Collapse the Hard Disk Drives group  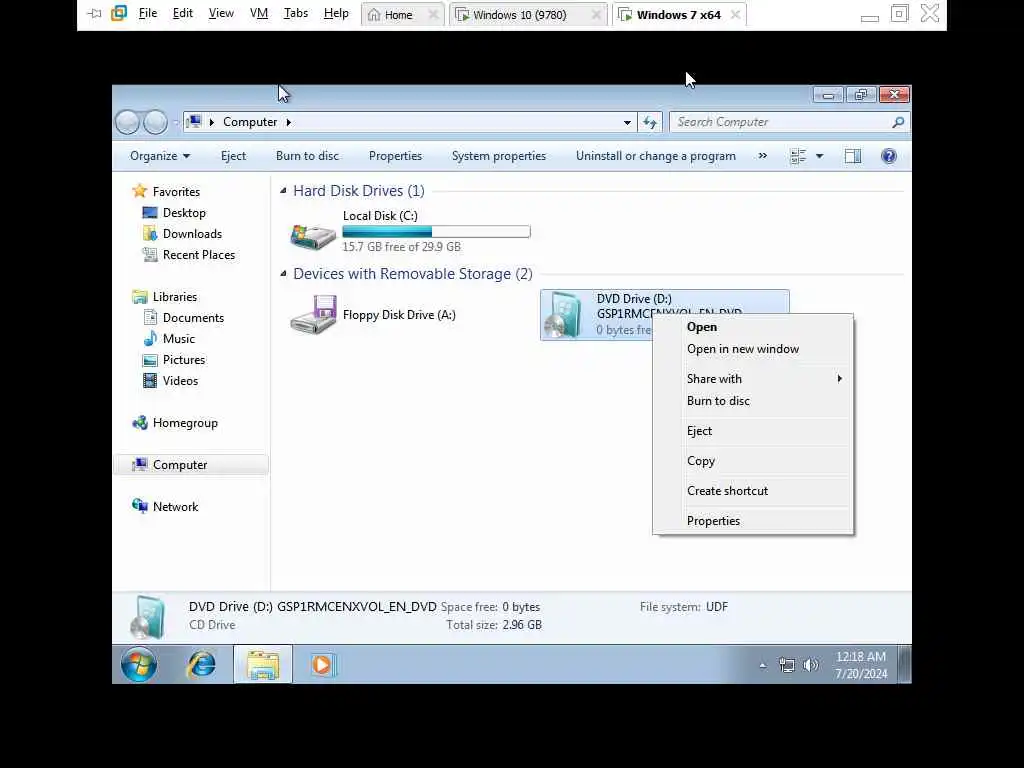pyautogui.click(x=283, y=191)
